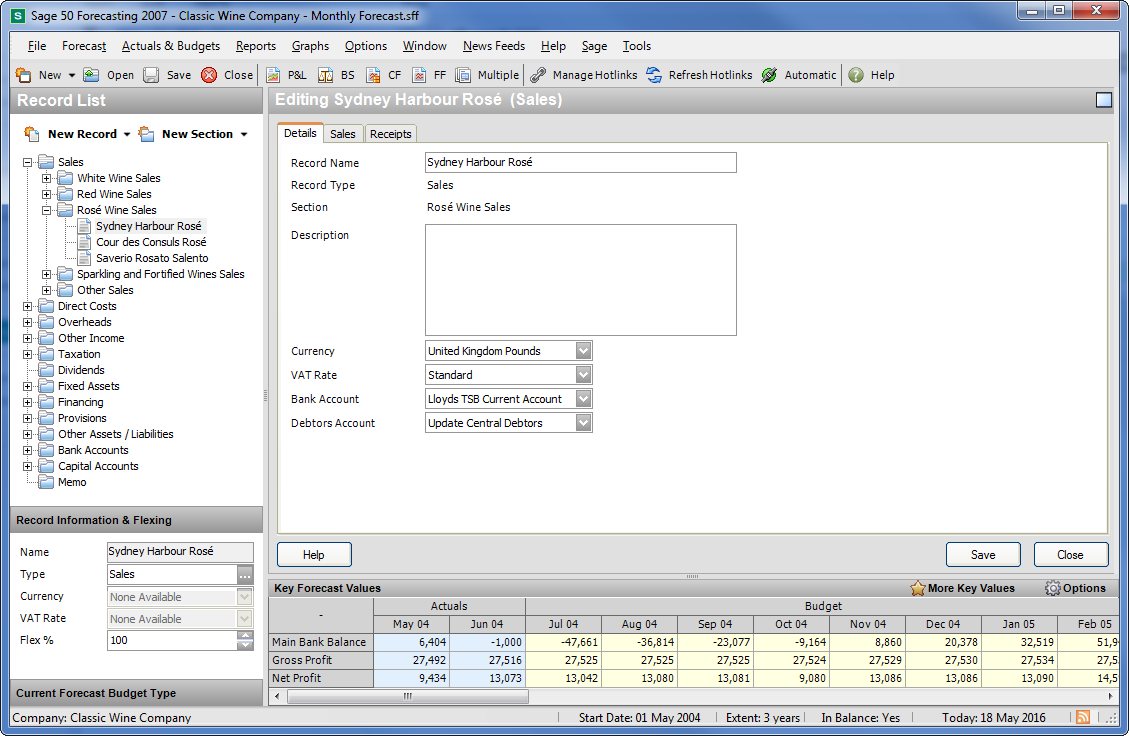Select Sparkling and Fortified Wines Sales
Screen dimensions: 1129x736
point(161,274)
